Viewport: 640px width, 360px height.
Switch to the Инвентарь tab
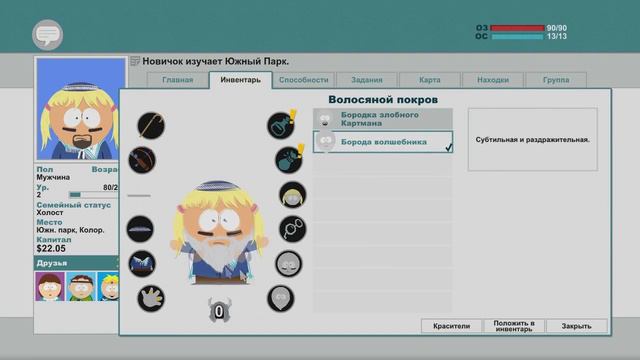coord(240,80)
